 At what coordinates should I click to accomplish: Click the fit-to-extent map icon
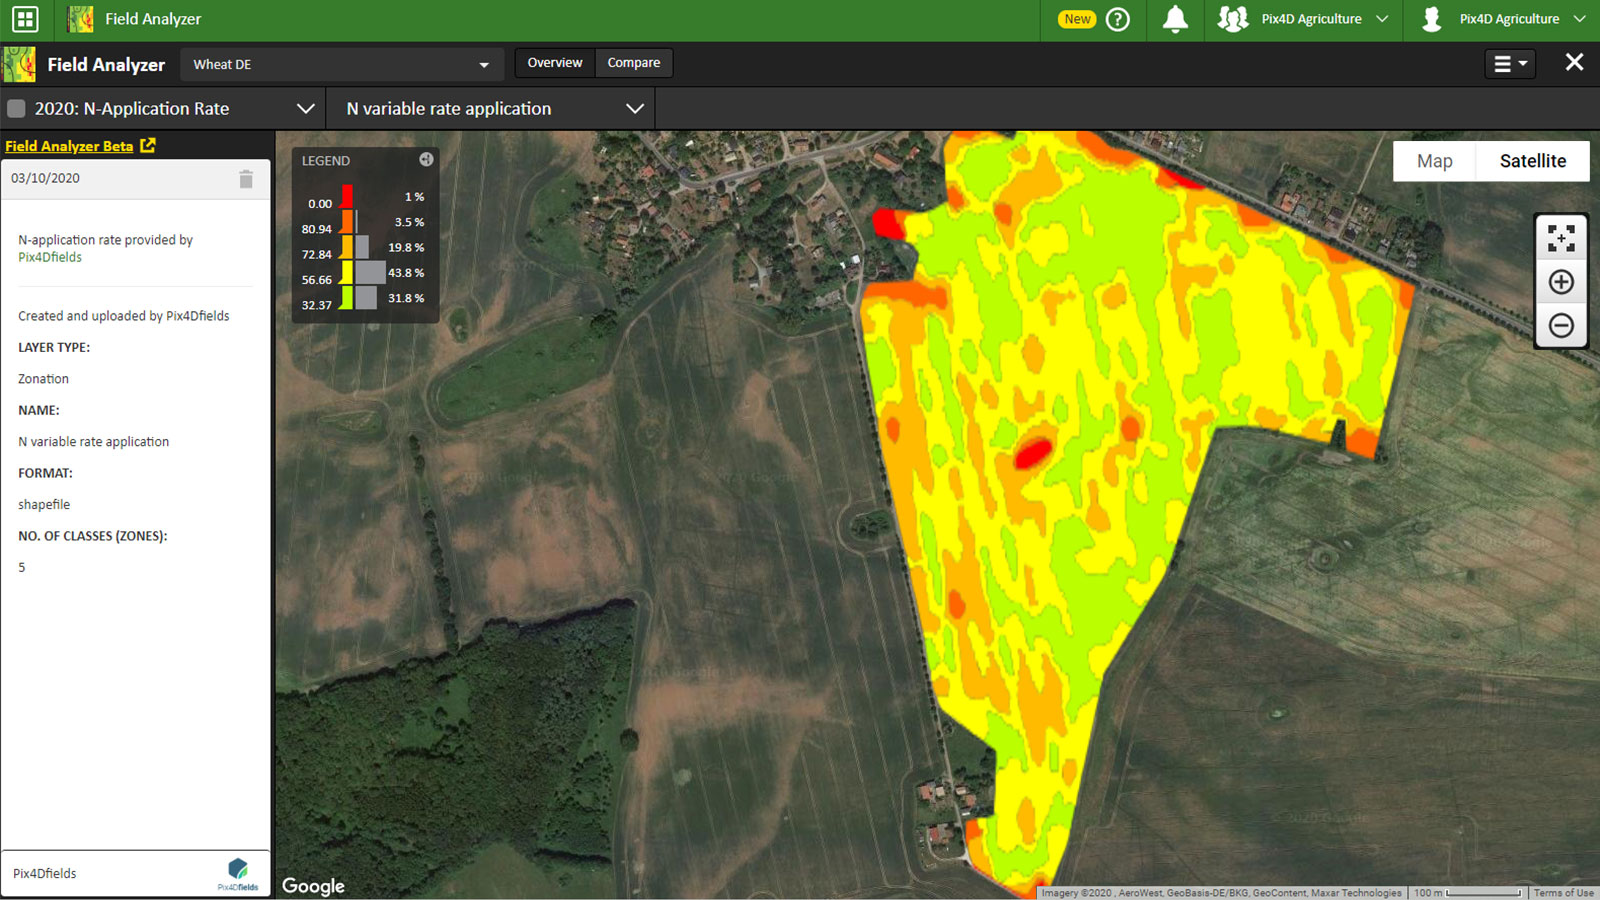tap(1560, 238)
